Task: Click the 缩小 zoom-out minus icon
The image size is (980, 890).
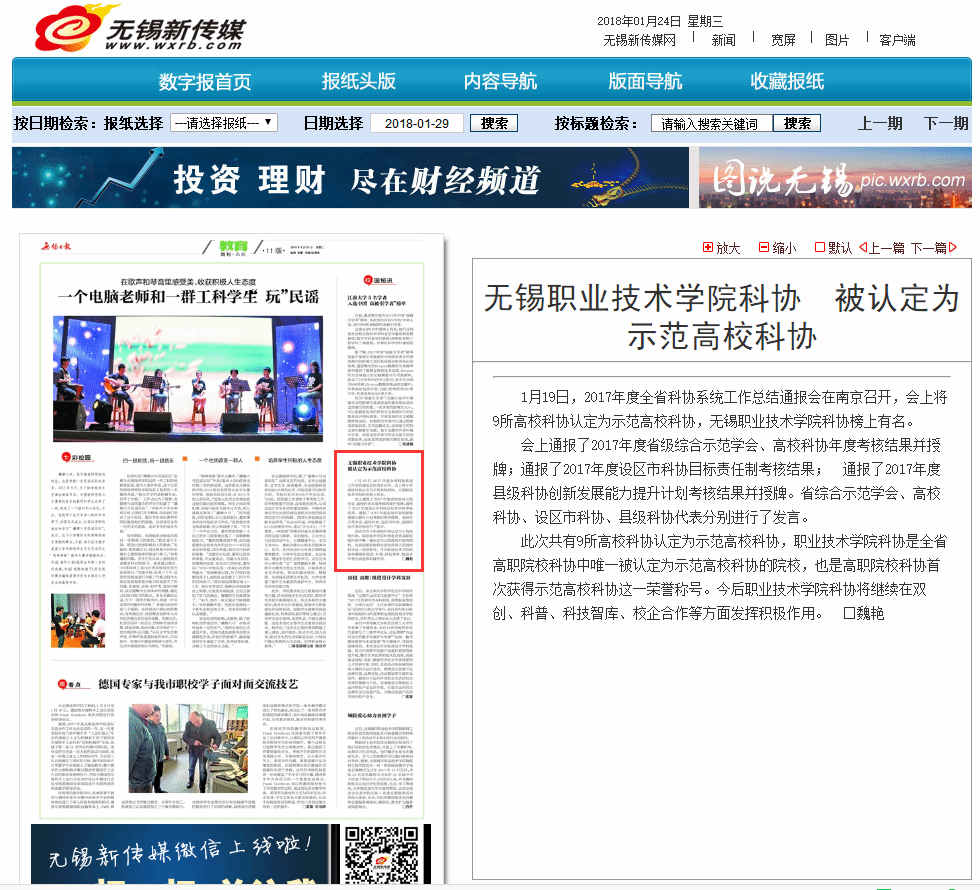Action: (x=764, y=248)
